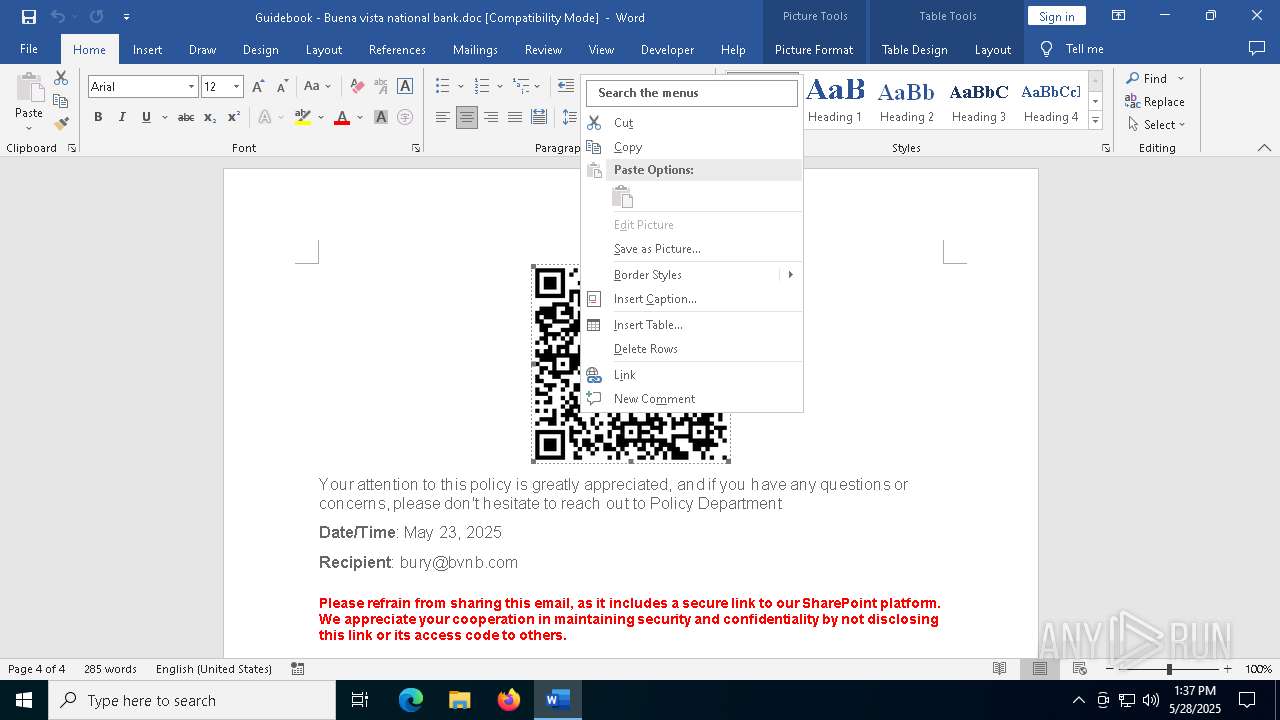
Task: Open the Change Case Aa dropdown
Action: click(317, 87)
